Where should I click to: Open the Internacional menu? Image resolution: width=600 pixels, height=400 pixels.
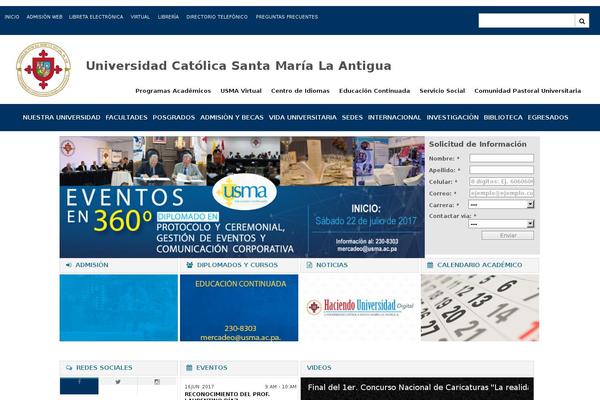(x=394, y=118)
